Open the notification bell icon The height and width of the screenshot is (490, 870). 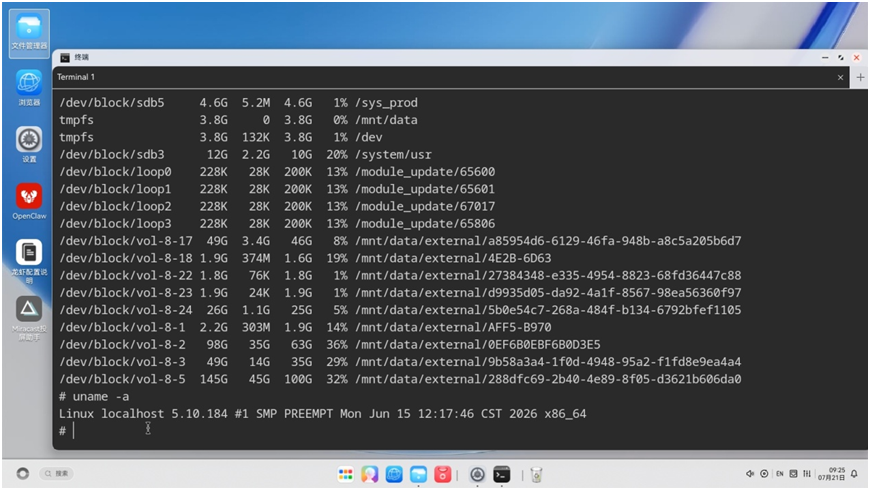coord(854,473)
